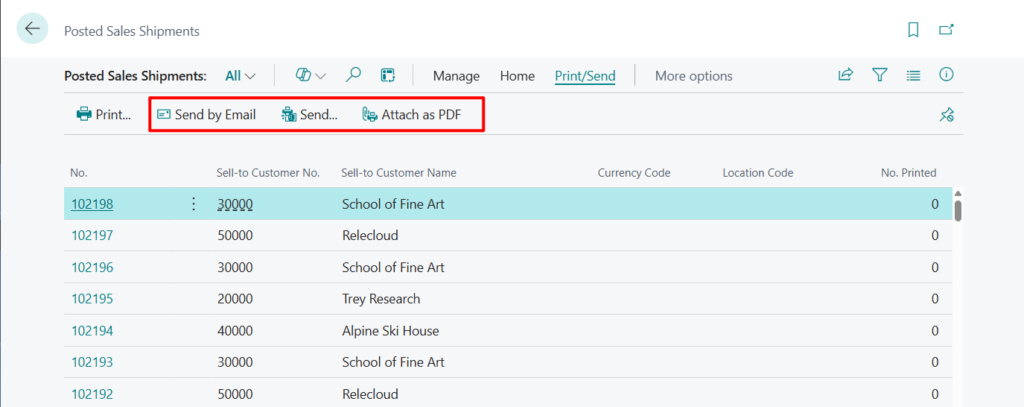
Task: Click the Share icon
Action: [845, 75]
